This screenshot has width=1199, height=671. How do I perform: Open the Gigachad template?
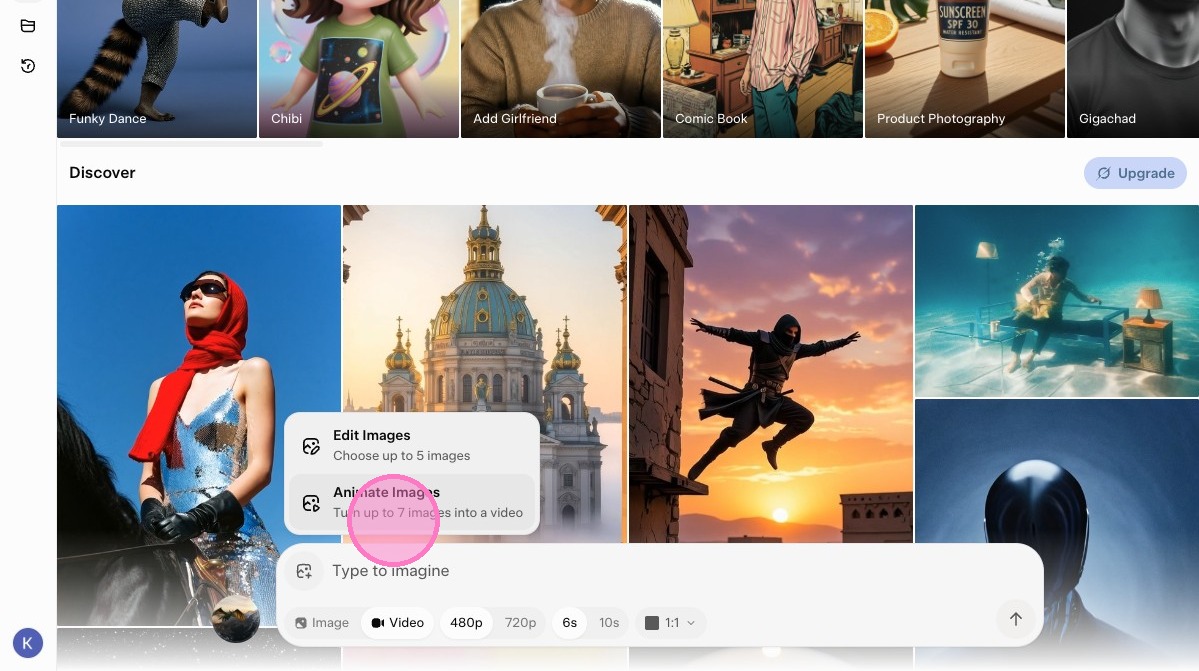tap(1132, 69)
